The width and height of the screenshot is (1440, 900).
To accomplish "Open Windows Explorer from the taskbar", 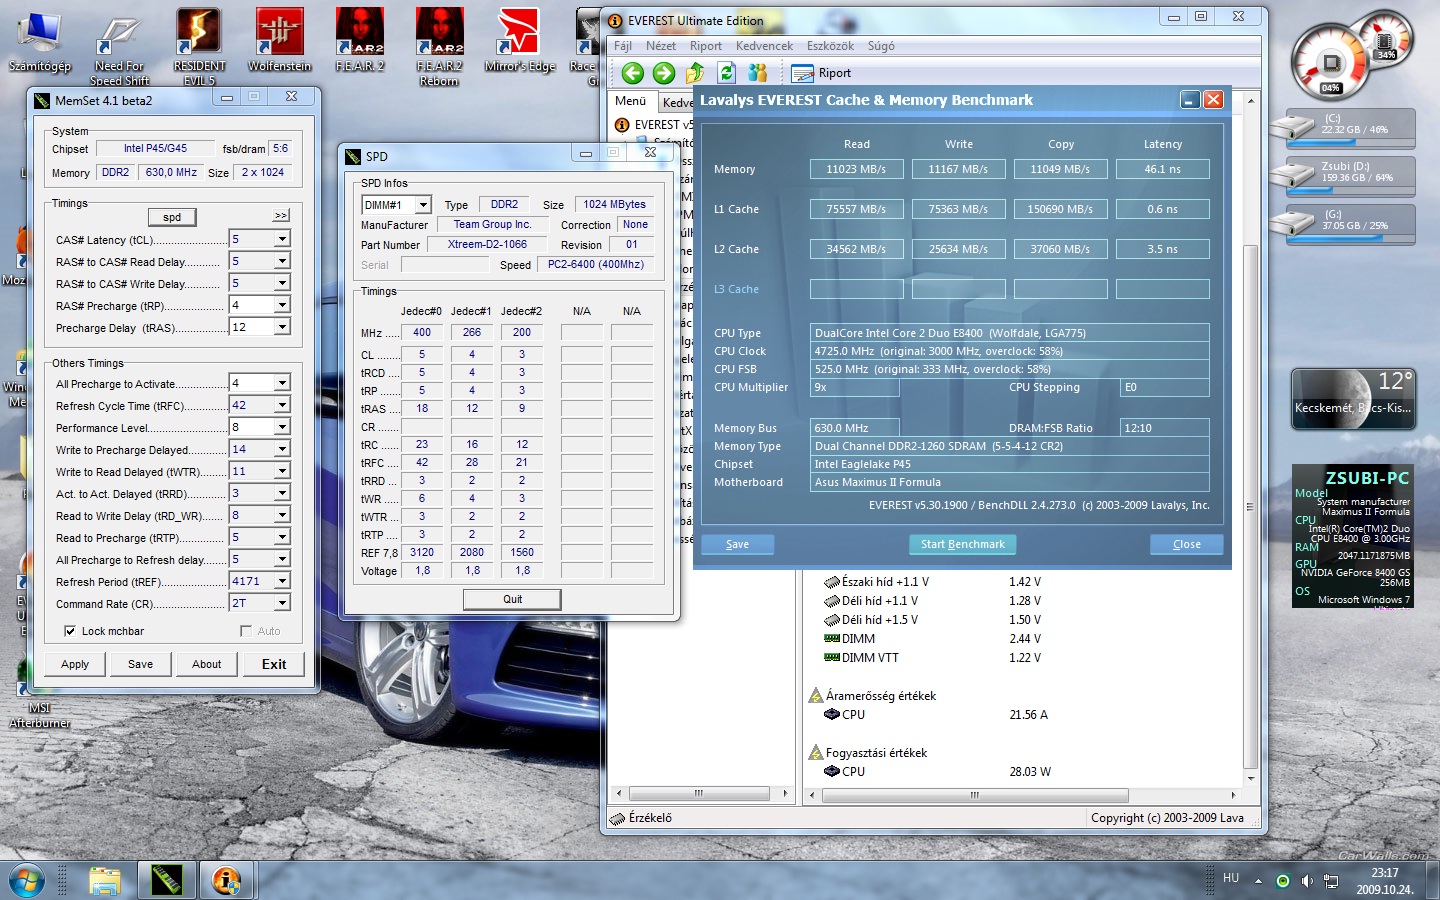I will point(105,881).
